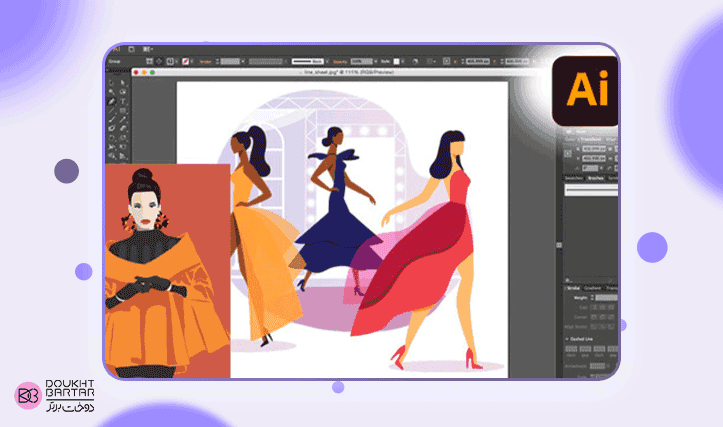Viewport: 723px width, 427px height.
Task: Click the opacity percentage field
Action: pyautogui.click(x=362, y=61)
